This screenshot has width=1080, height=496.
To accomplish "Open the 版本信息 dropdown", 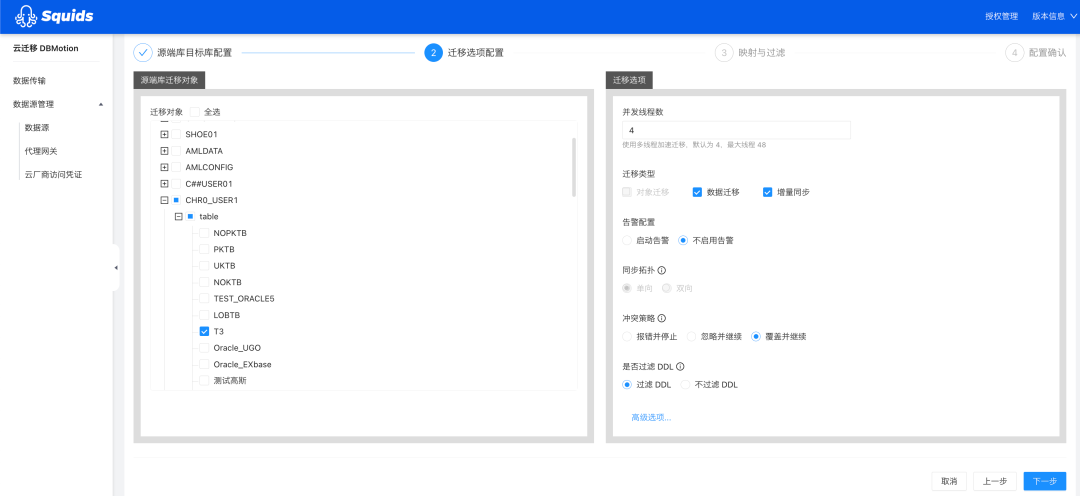I will 1054,17.
